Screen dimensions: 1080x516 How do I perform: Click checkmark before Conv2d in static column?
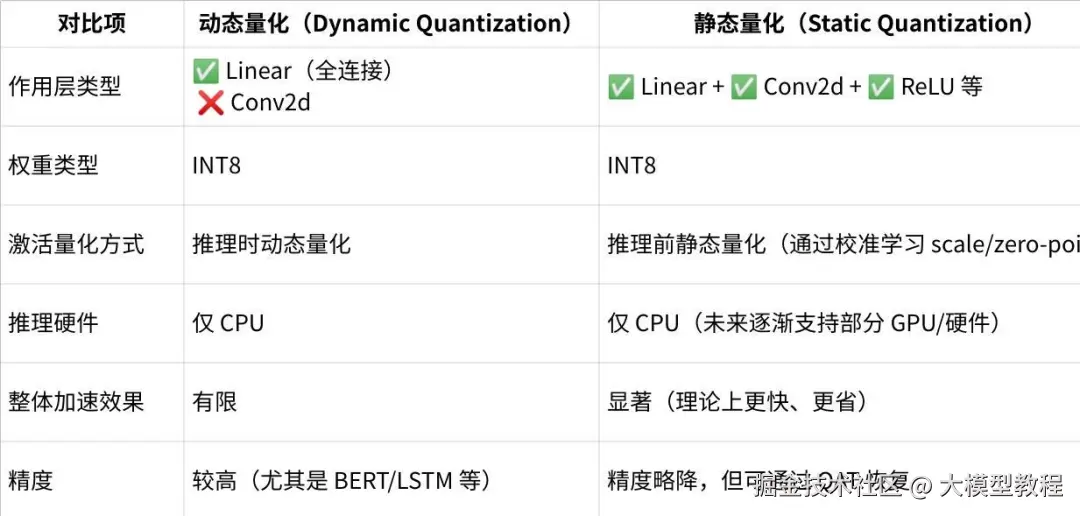tap(743, 87)
